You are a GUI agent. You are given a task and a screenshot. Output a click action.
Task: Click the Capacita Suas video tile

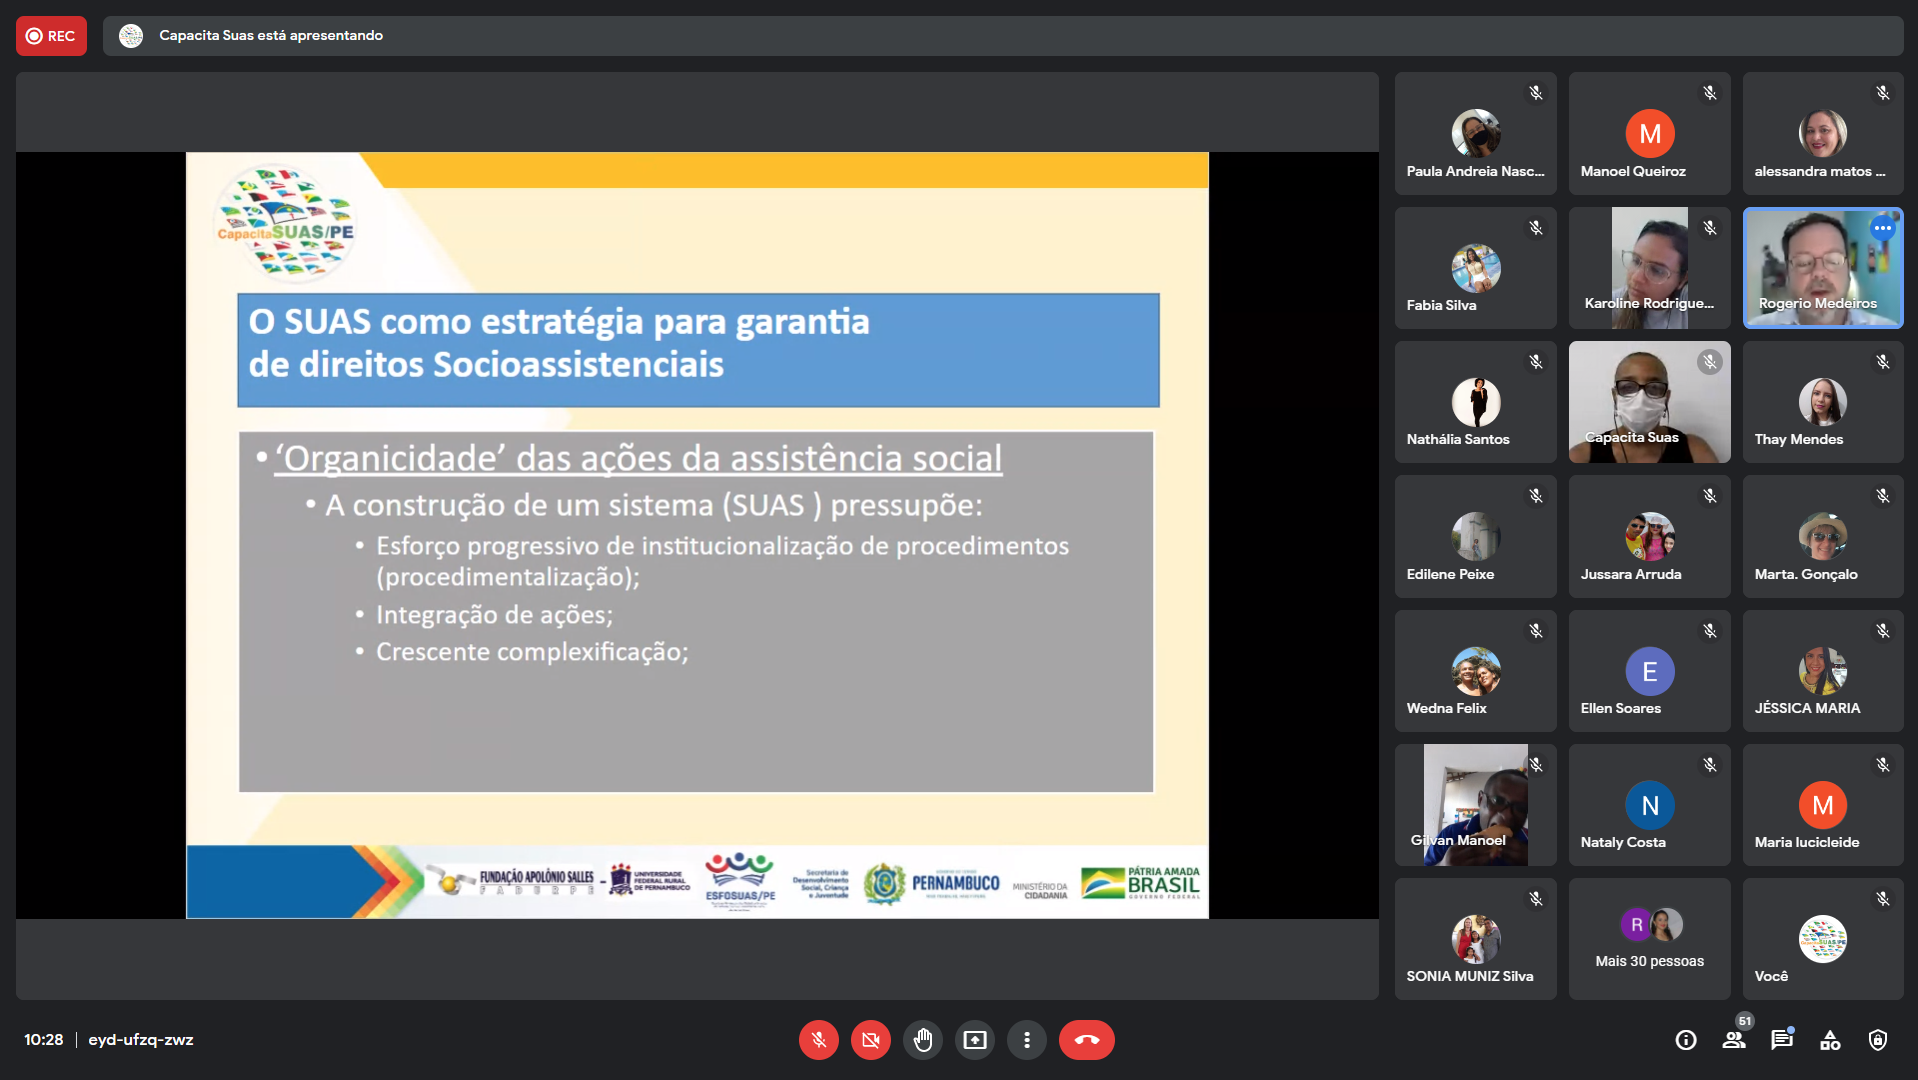1649,402
